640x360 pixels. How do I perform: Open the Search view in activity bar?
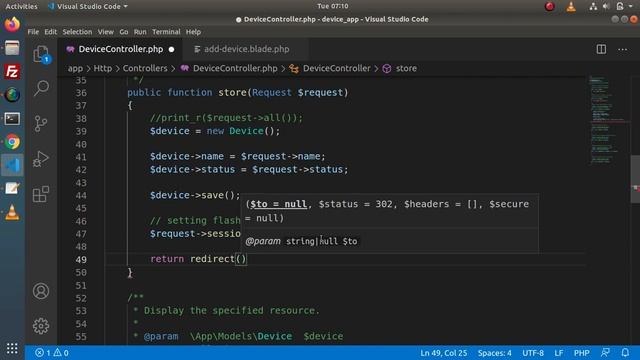(x=41, y=88)
